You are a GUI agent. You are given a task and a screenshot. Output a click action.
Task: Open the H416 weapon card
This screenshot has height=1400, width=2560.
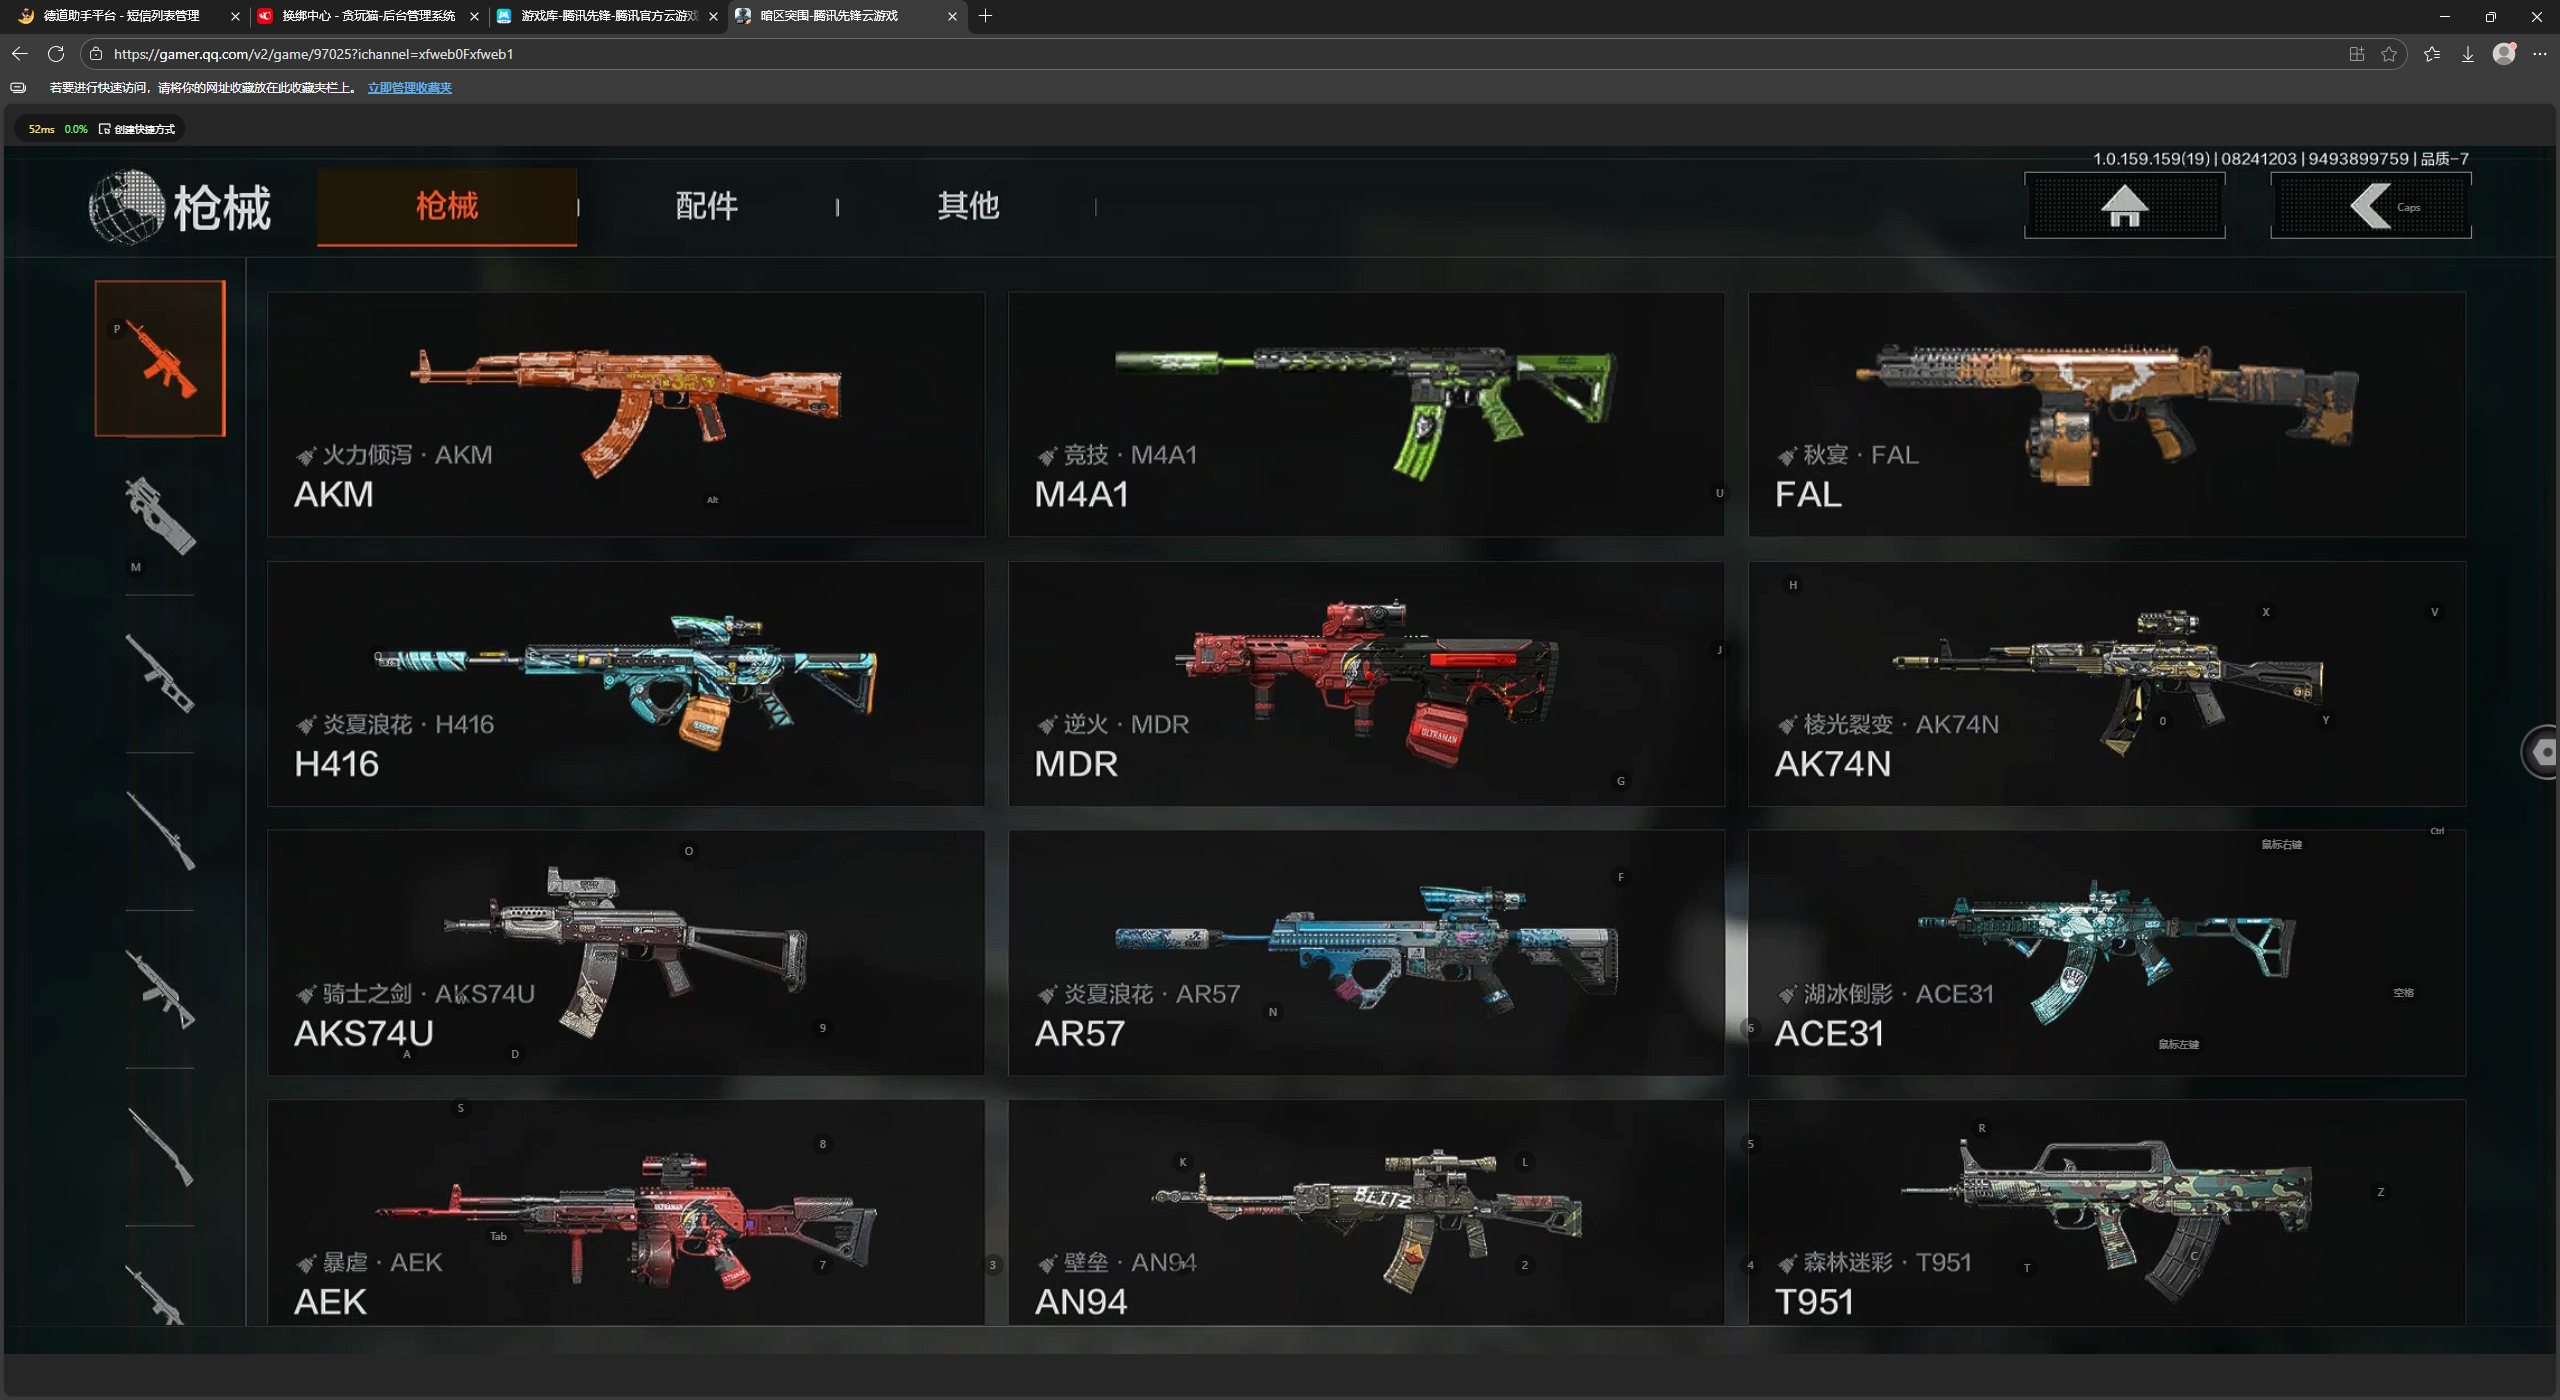pos(626,684)
